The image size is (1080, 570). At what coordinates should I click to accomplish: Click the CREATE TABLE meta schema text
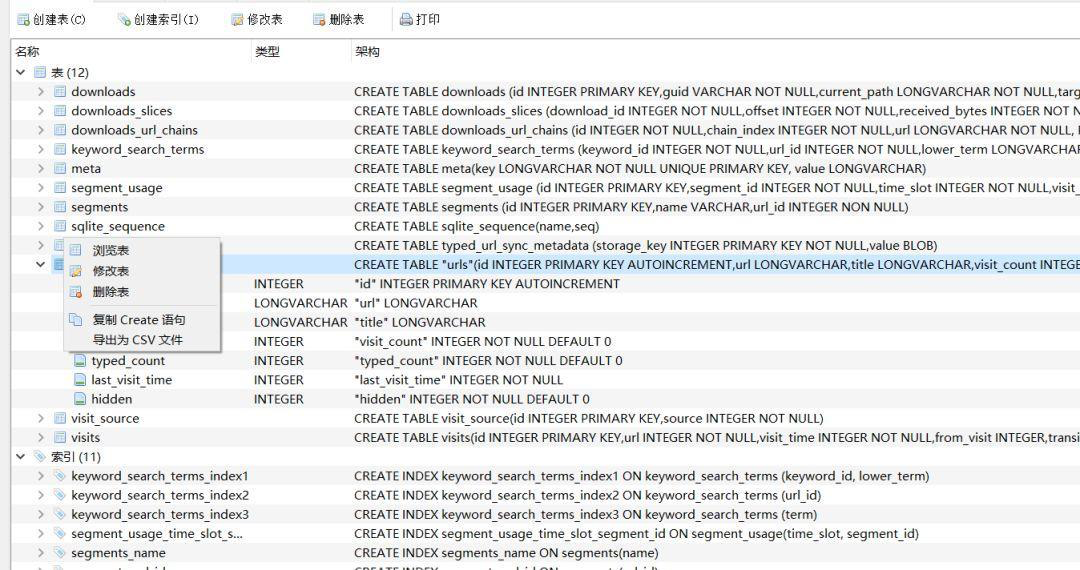coord(640,169)
